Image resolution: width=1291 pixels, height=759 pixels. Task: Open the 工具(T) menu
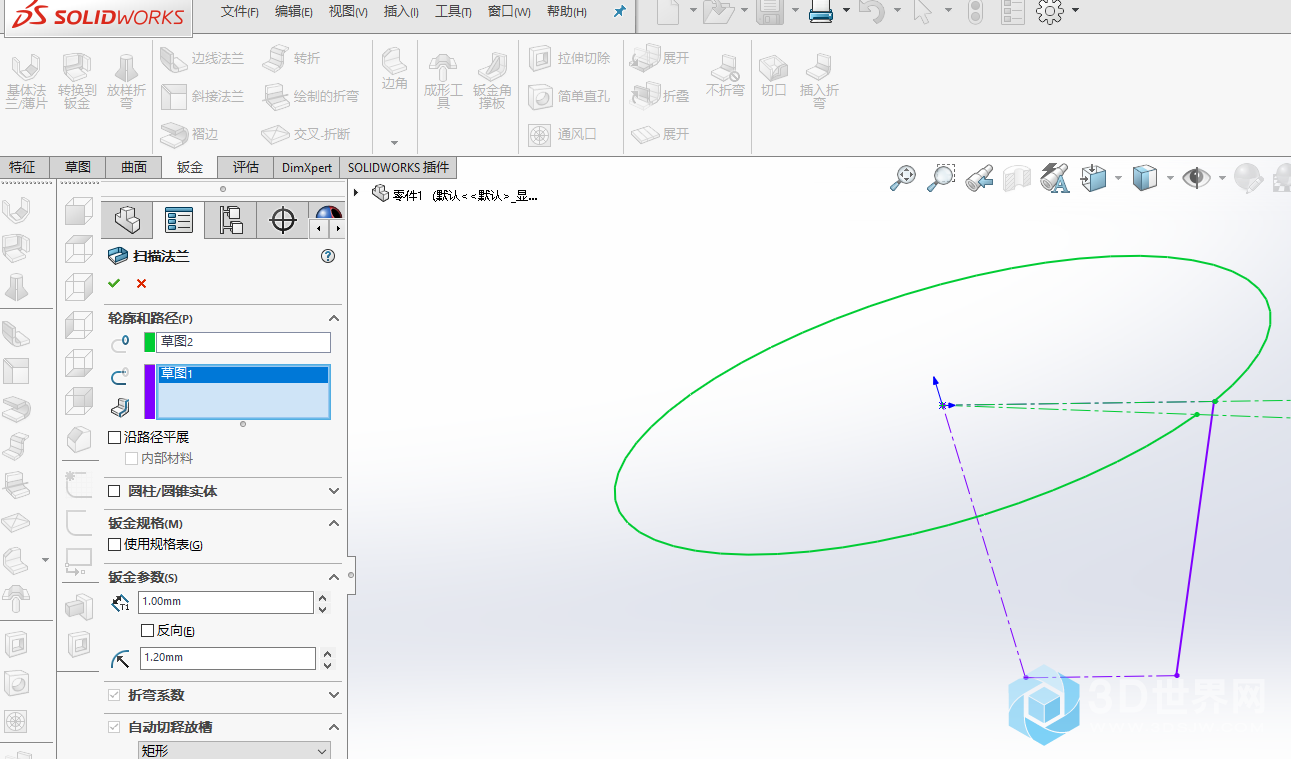click(454, 11)
